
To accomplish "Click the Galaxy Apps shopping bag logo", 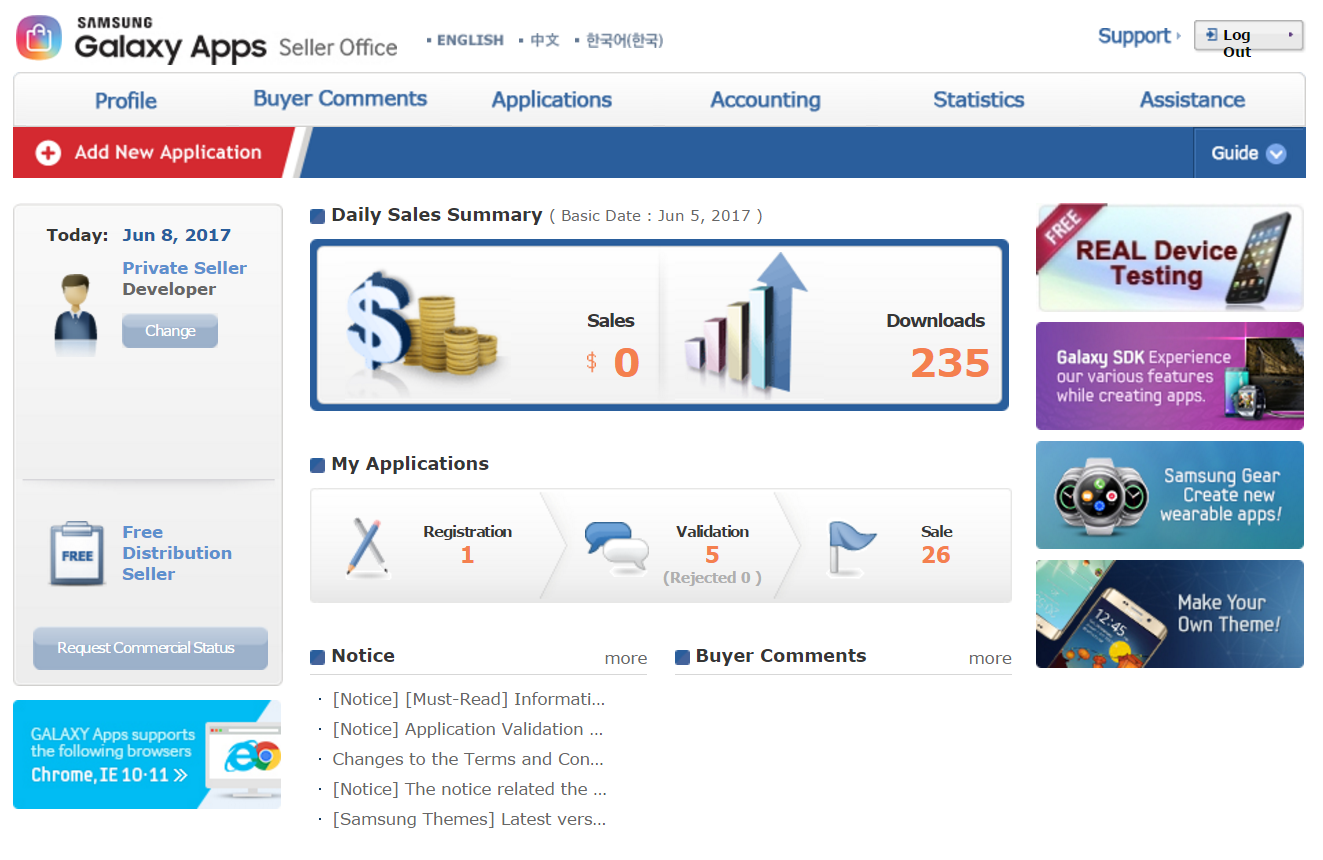I will click(39, 38).
